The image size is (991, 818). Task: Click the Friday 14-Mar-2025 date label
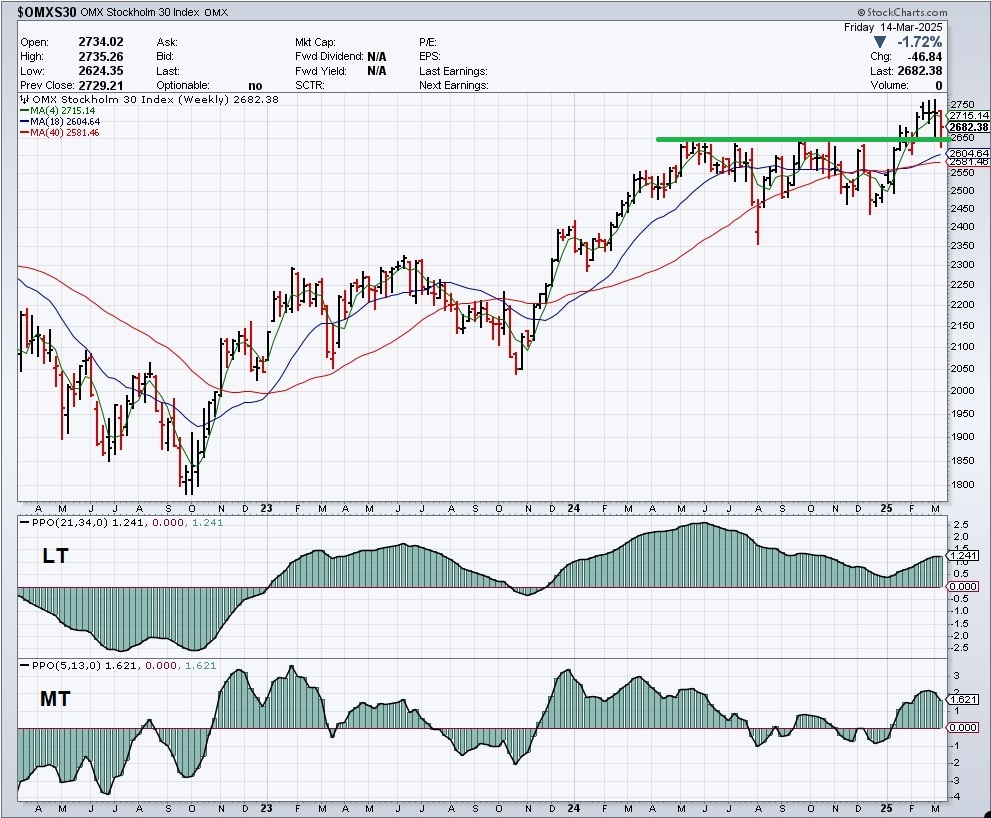click(893, 27)
